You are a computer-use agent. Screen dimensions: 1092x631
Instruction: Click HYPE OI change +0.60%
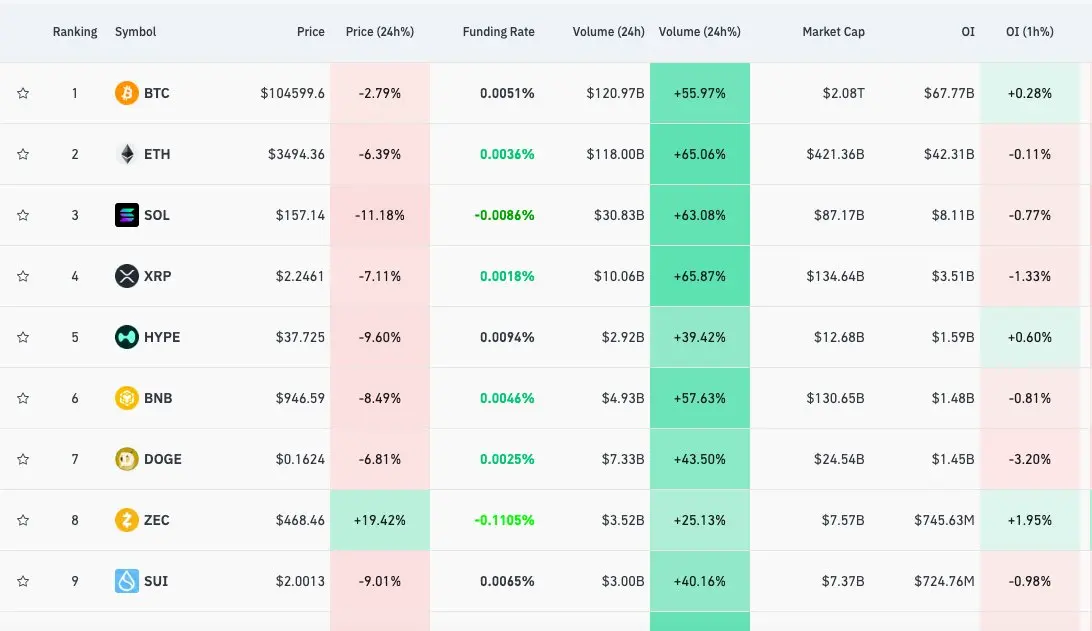pyautogui.click(x=1030, y=337)
